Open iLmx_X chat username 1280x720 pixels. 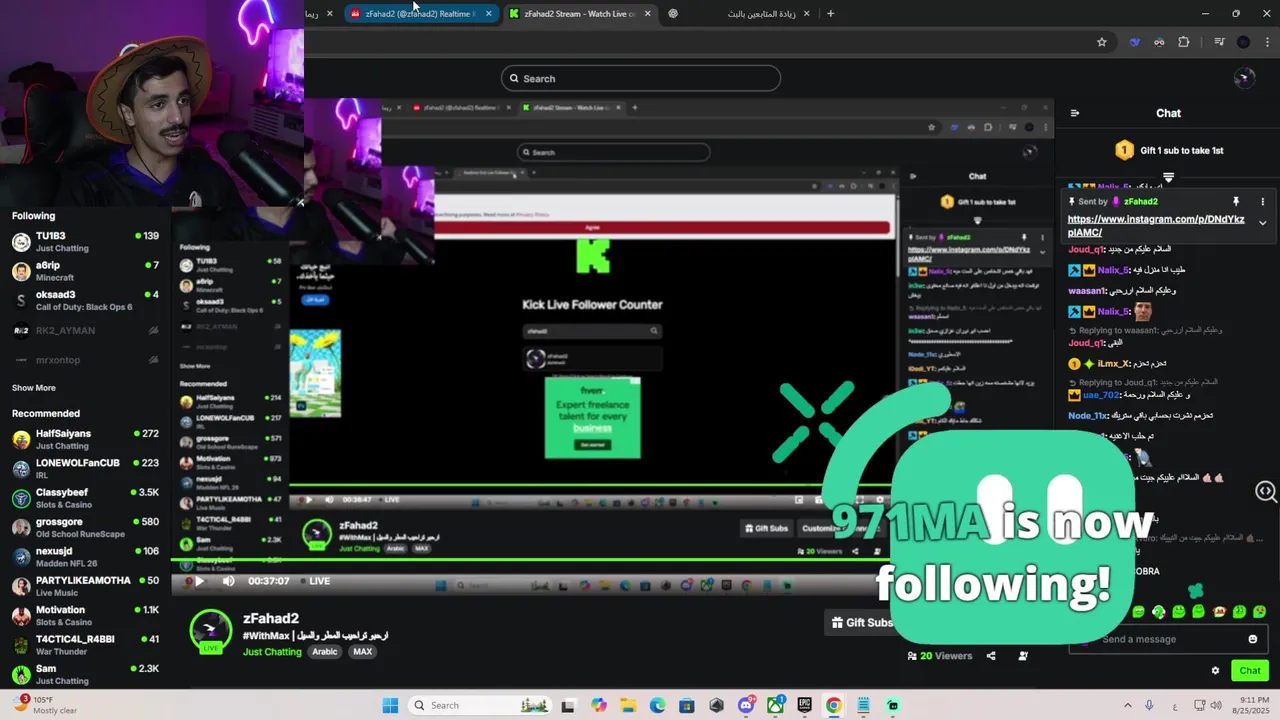tap(1113, 364)
